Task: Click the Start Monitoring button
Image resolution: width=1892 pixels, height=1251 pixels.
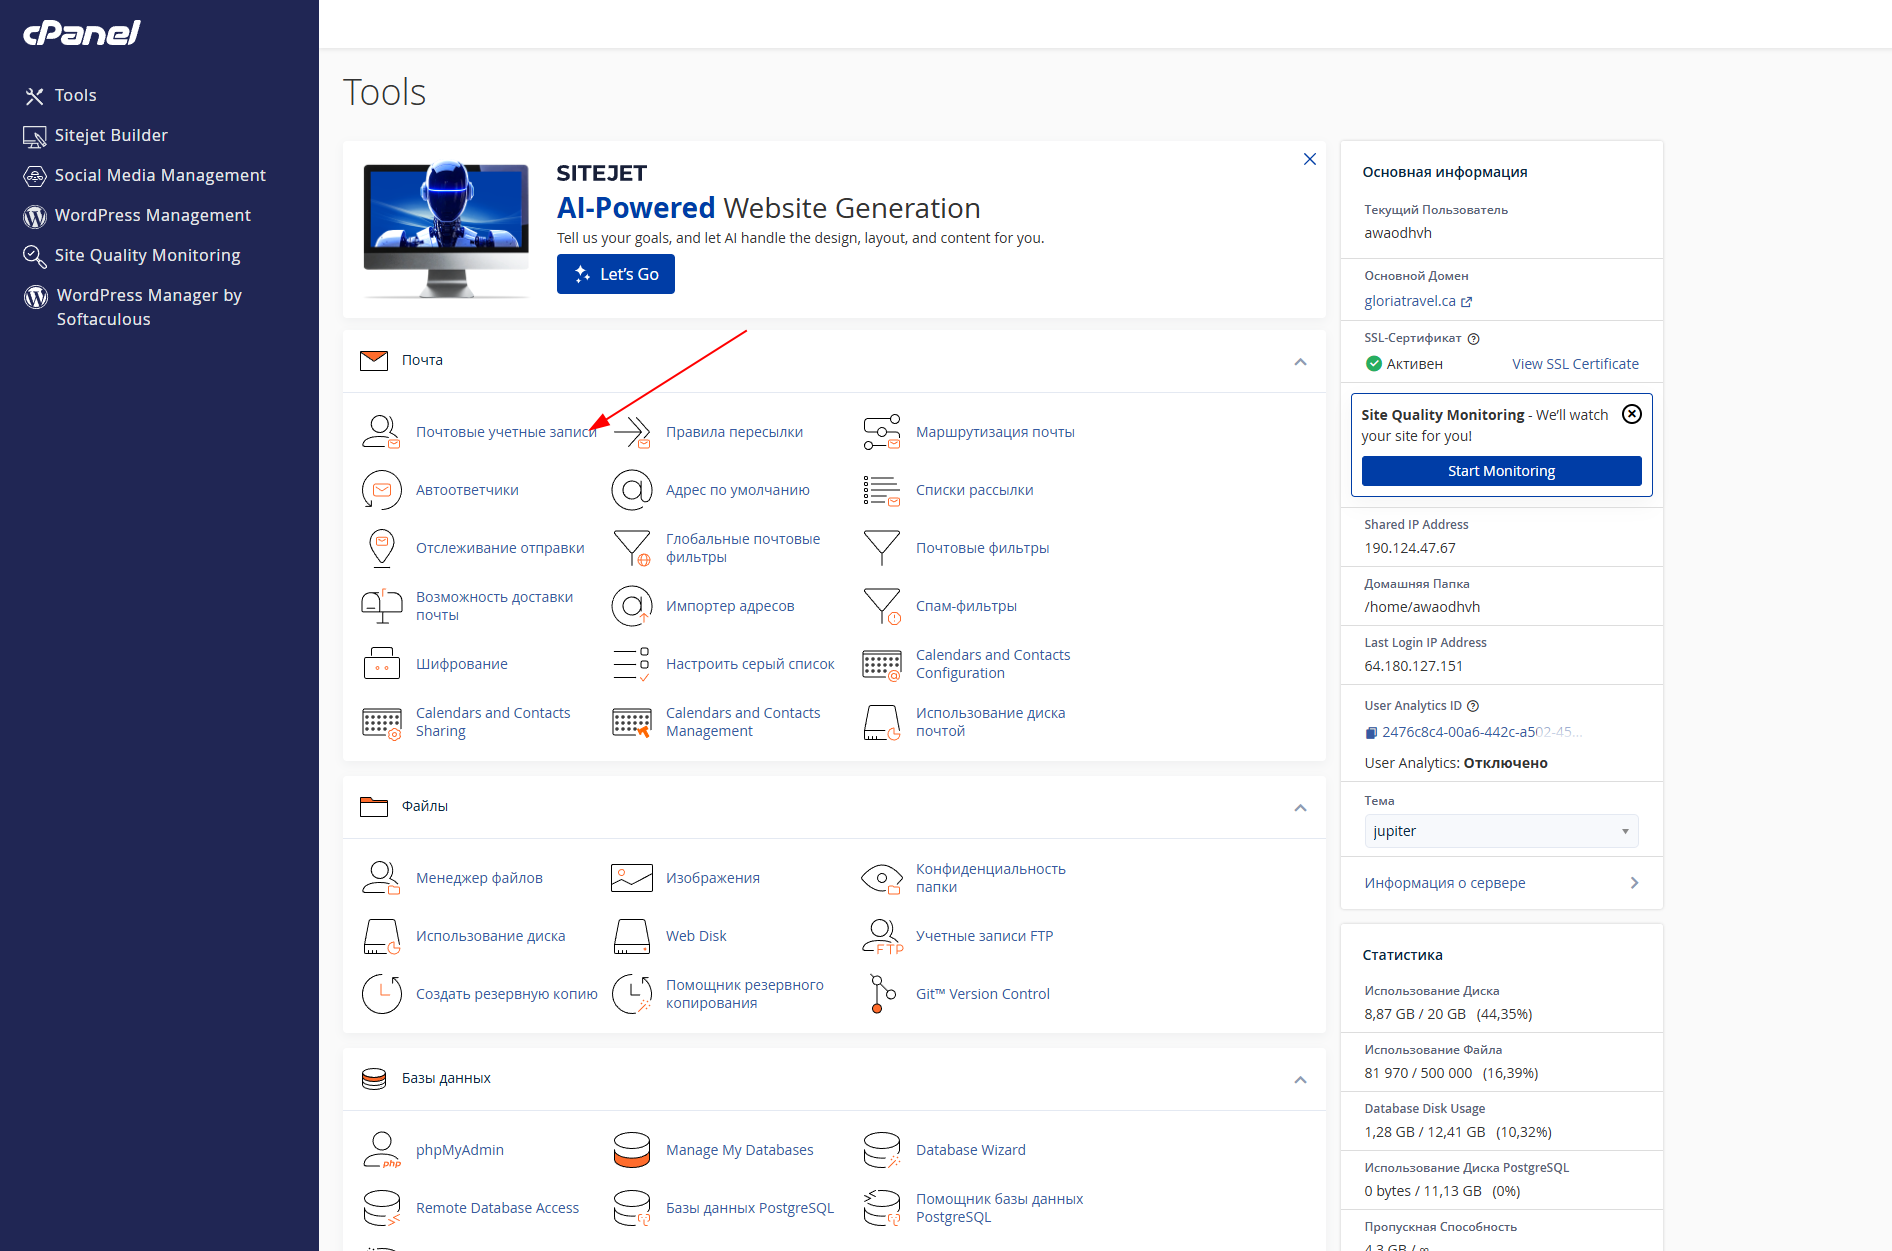Action: pos(1501,471)
